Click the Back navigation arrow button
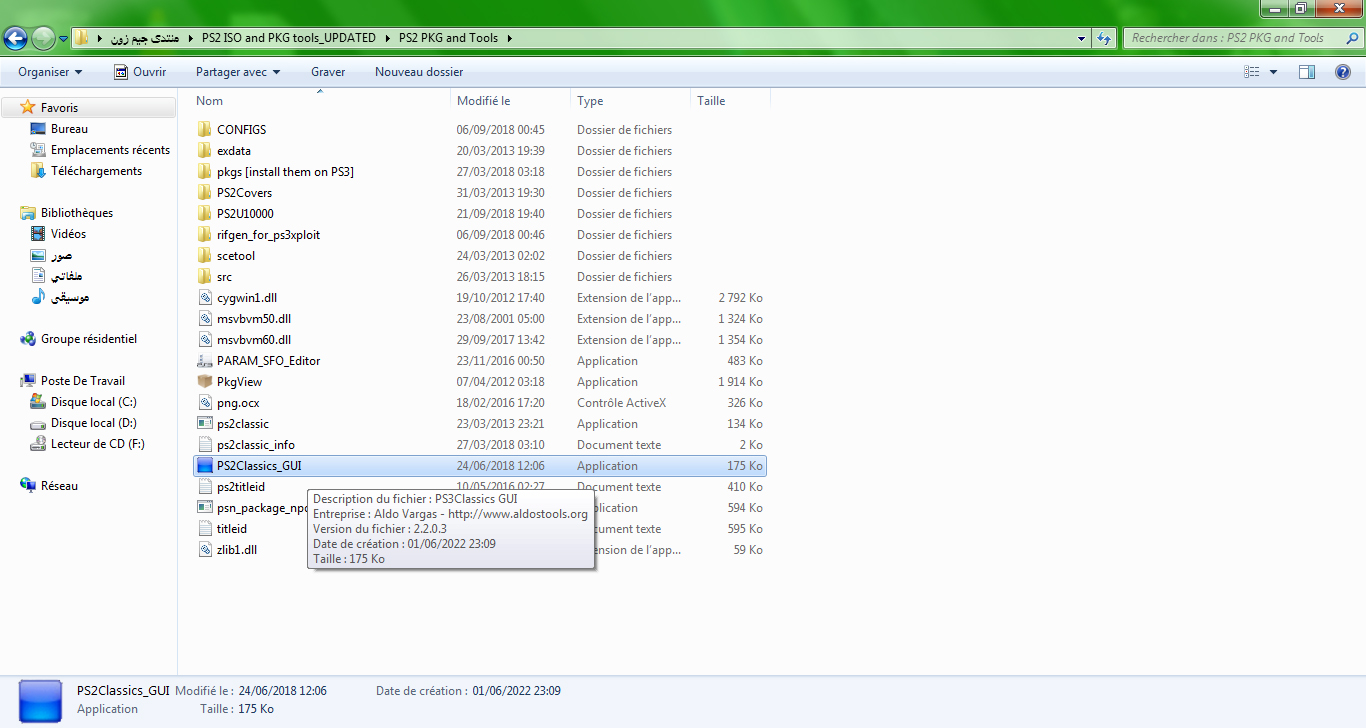The width and height of the screenshot is (1366, 728). (x=16, y=38)
